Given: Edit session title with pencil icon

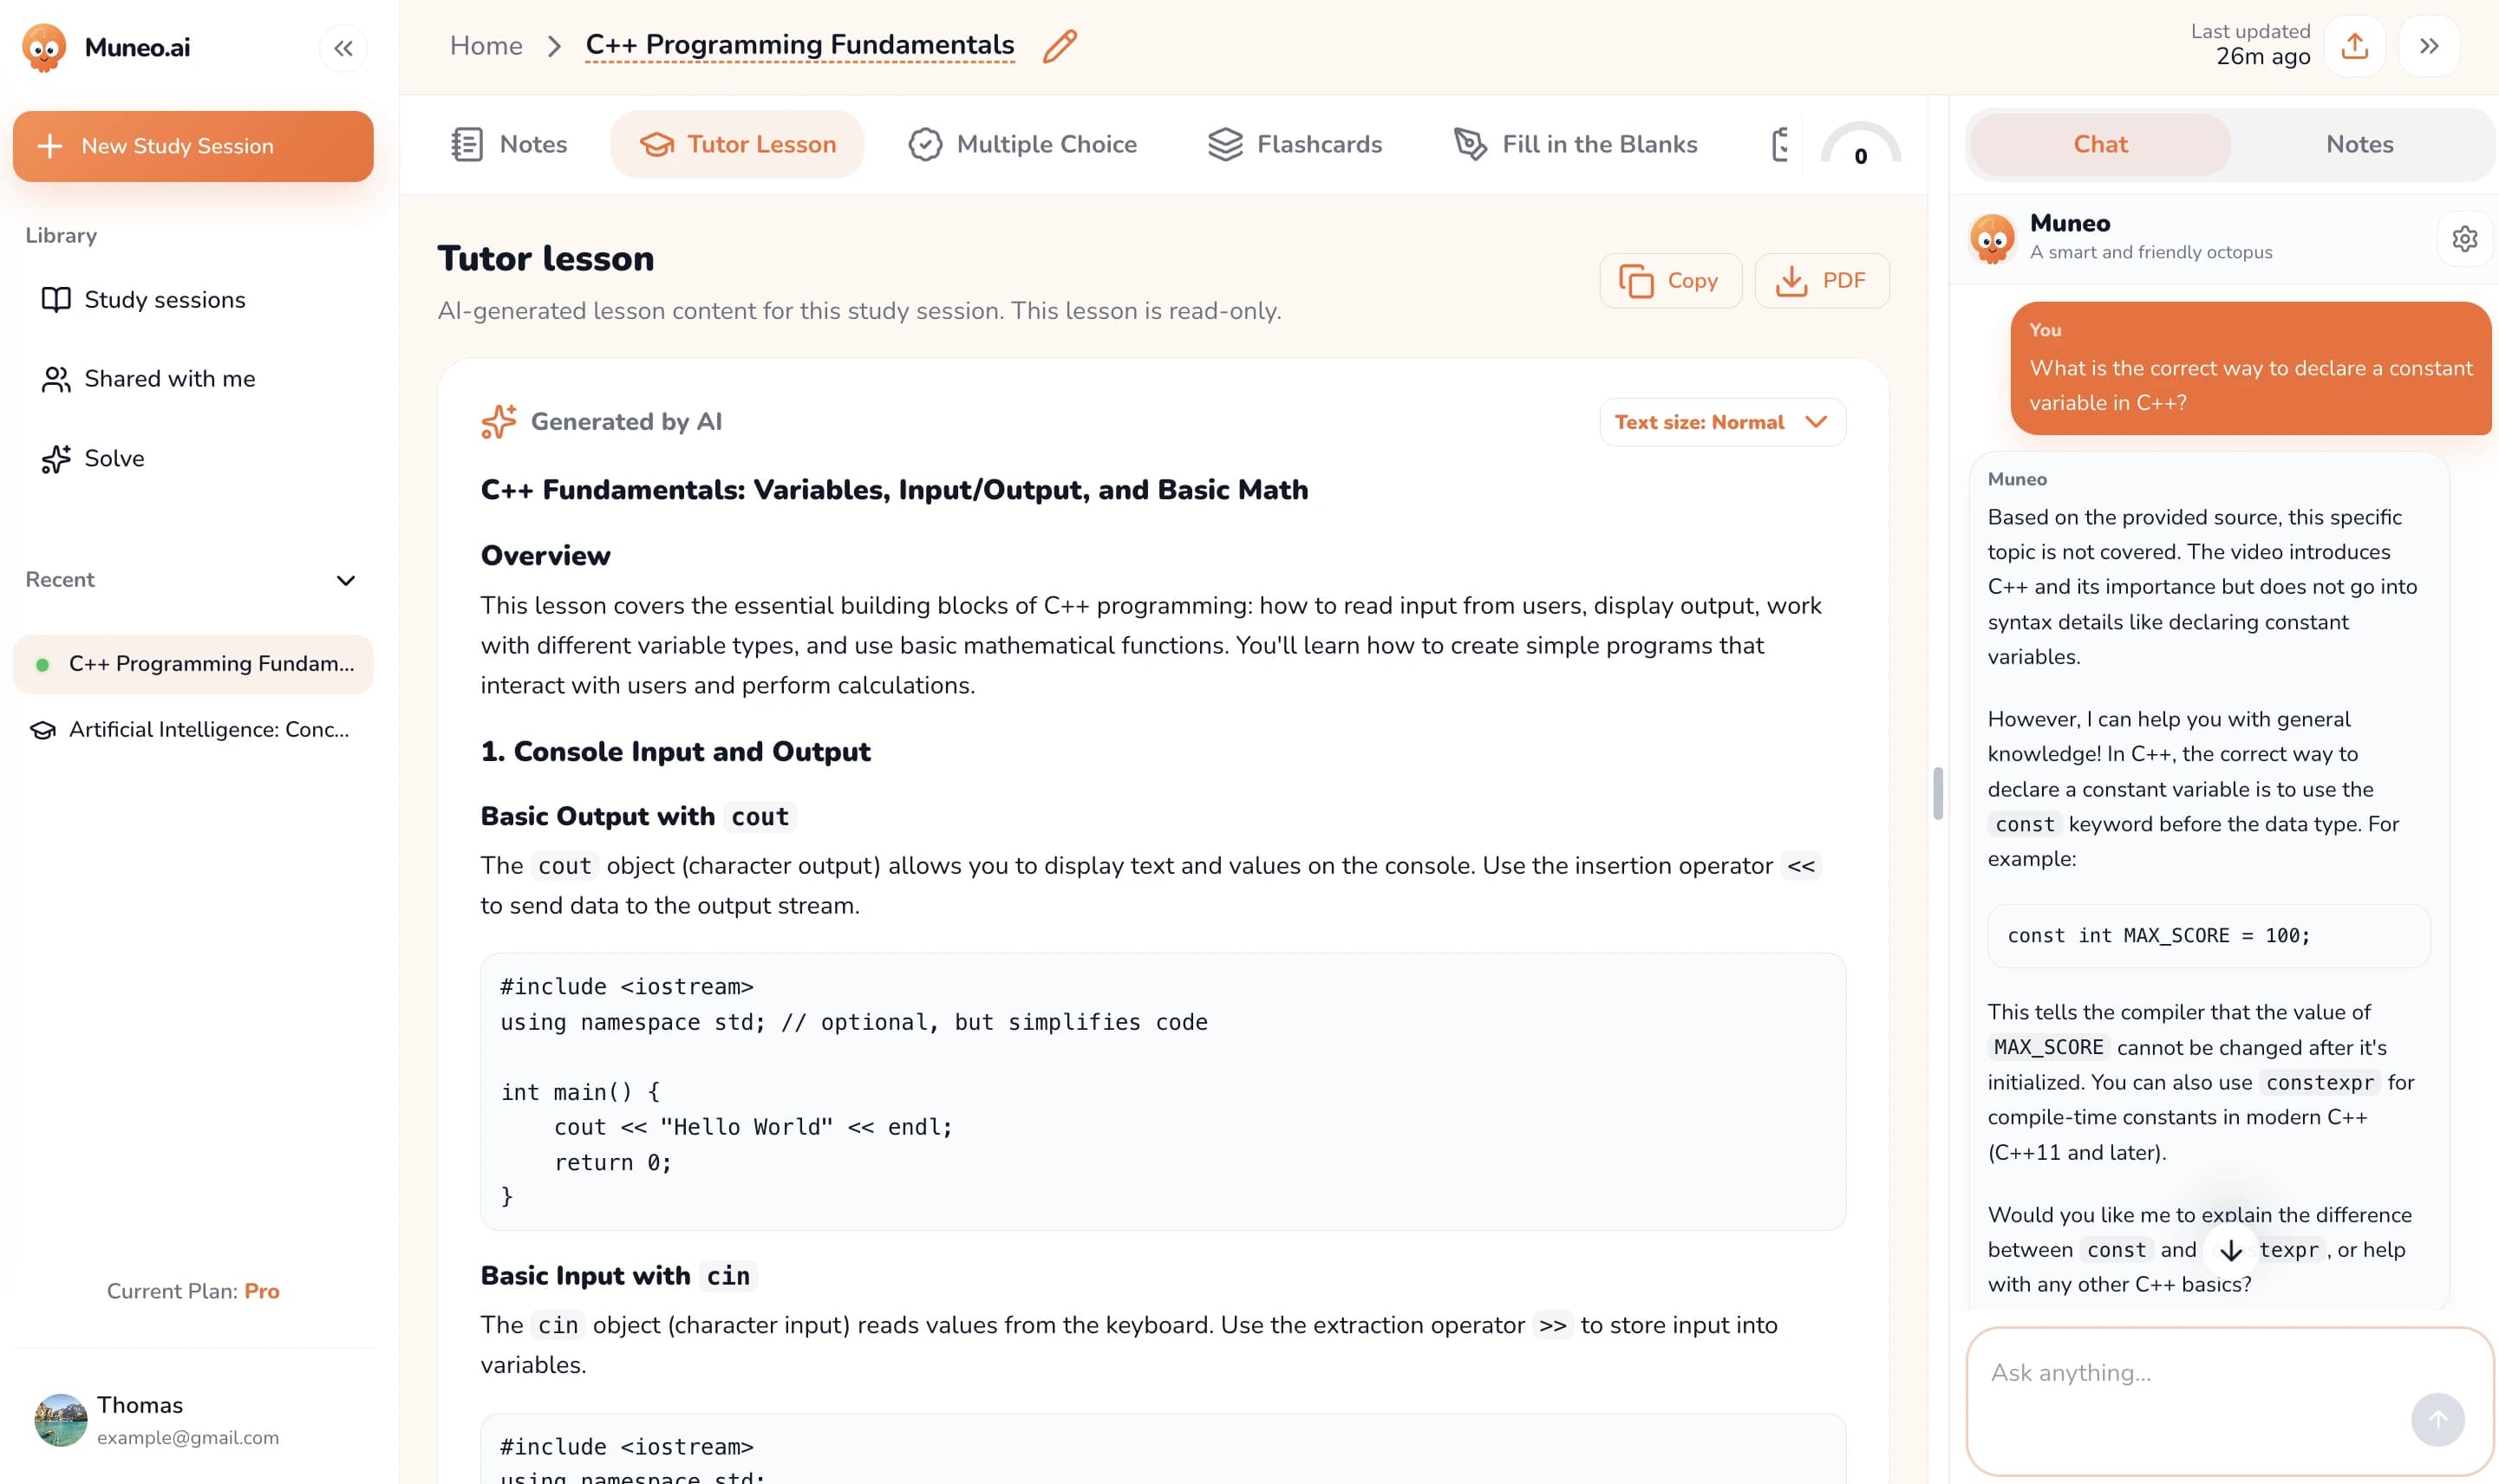Looking at the screenshot, I should [x=1060, y=46].
